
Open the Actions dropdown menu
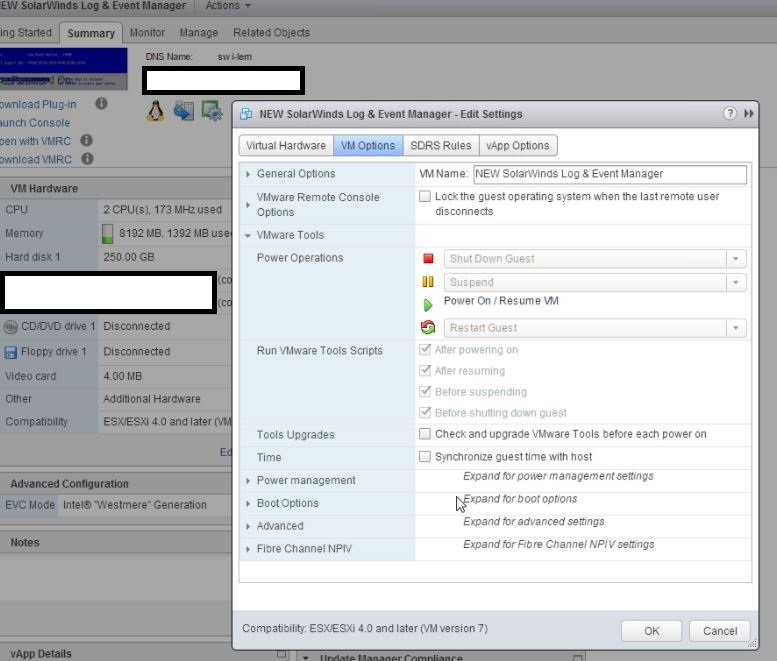[x=228, y=6]
